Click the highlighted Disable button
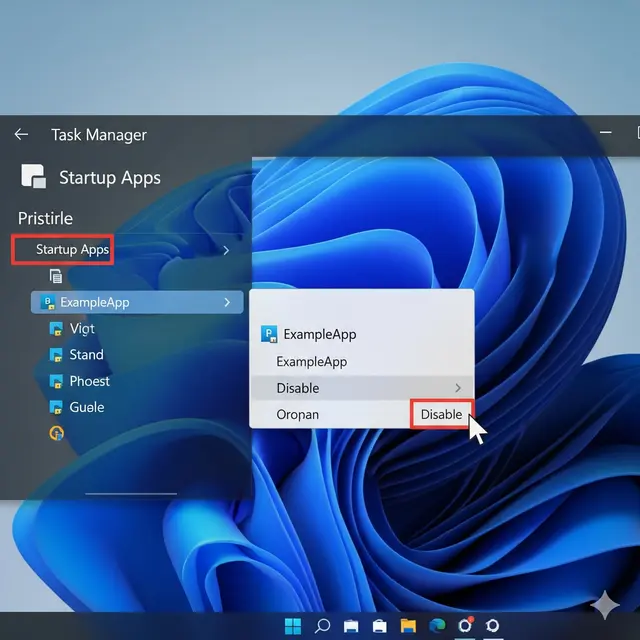The image size is (640, 640). pos(442,414)
